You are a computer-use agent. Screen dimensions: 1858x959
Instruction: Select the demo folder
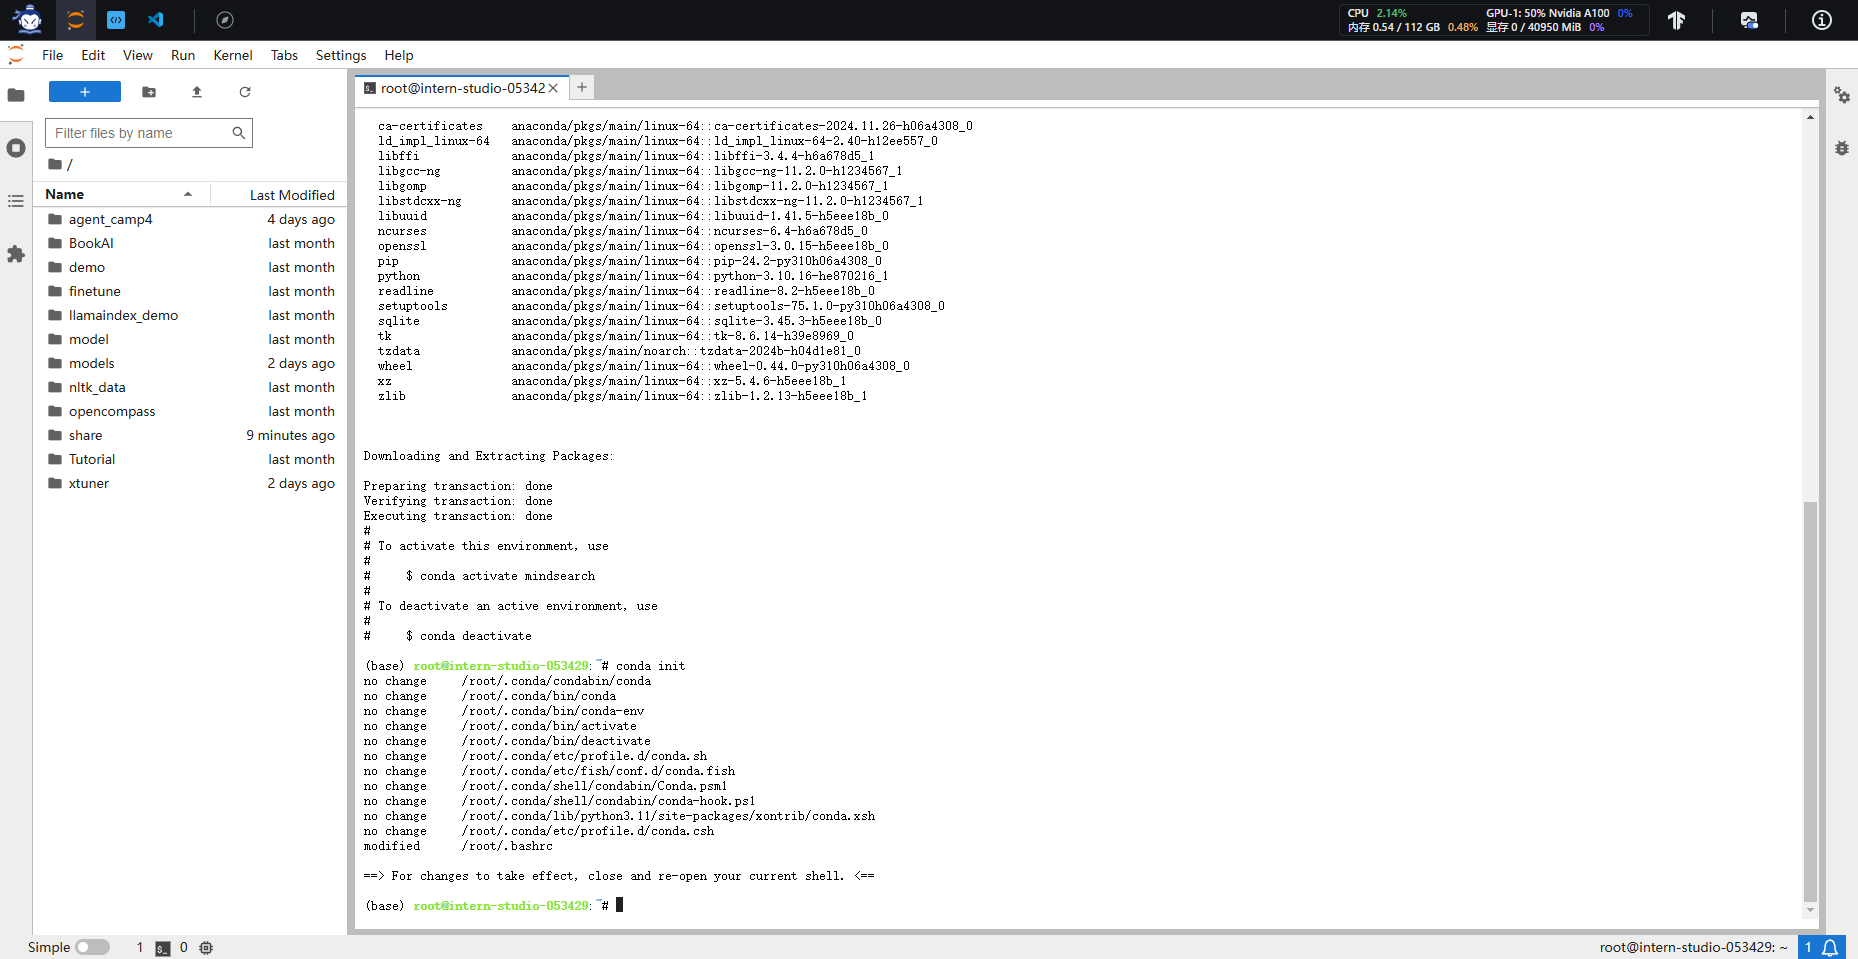[x=190, y=267]
